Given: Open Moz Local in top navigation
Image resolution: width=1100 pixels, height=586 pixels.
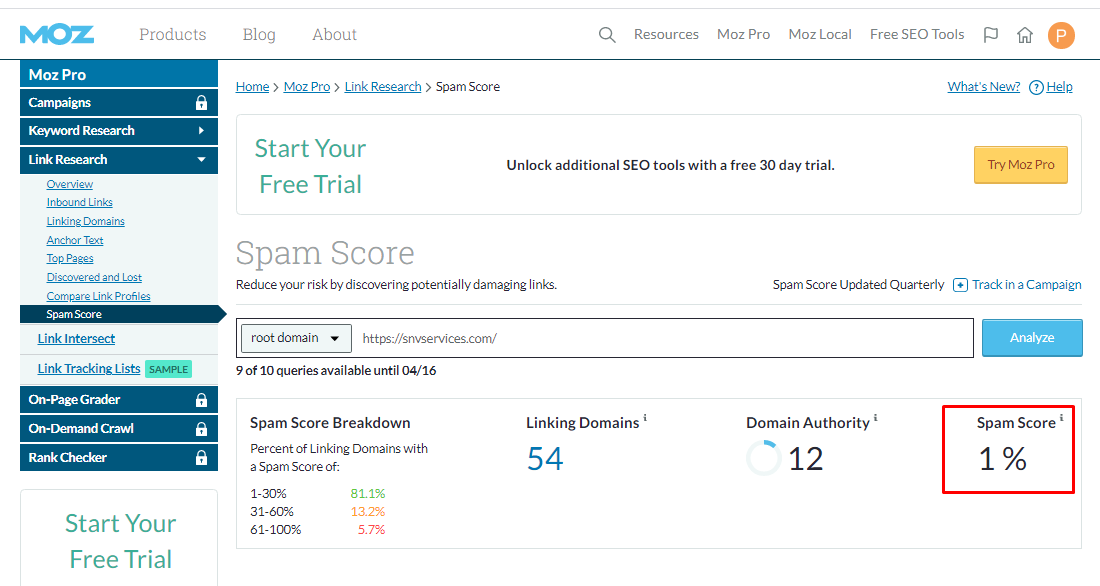Looking at the screenshot, I should [820, 34].
